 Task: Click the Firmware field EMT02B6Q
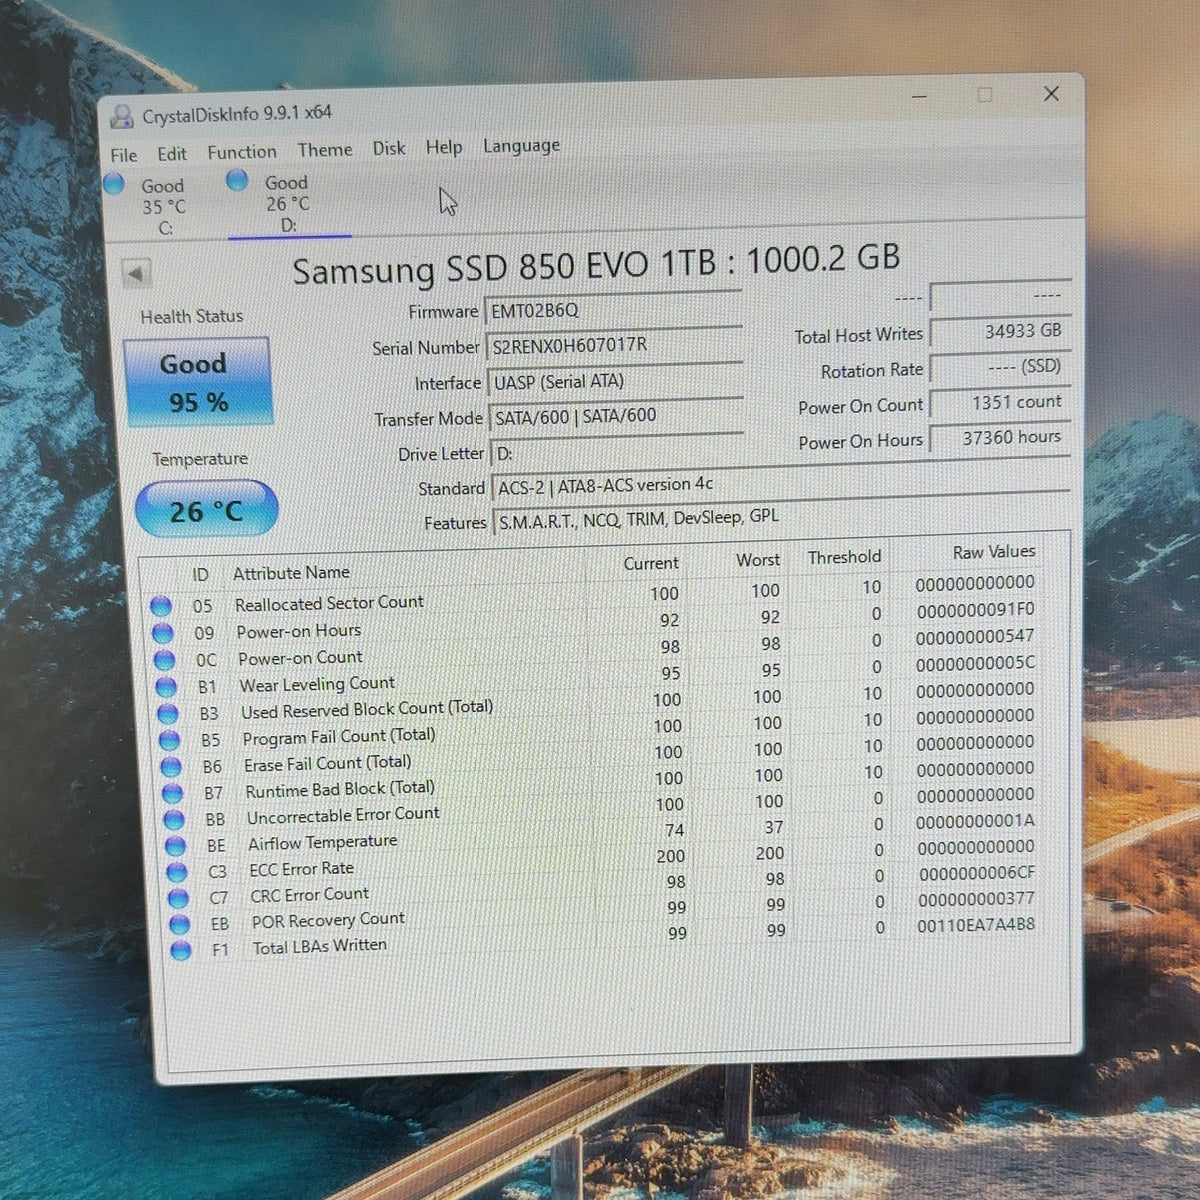point(613,310)
